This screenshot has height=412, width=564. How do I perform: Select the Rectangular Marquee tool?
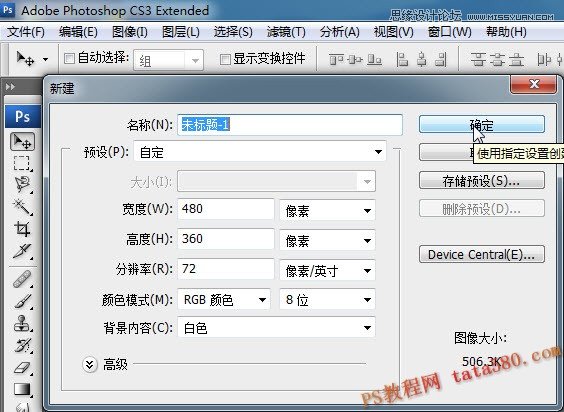(x=22, y=163)
